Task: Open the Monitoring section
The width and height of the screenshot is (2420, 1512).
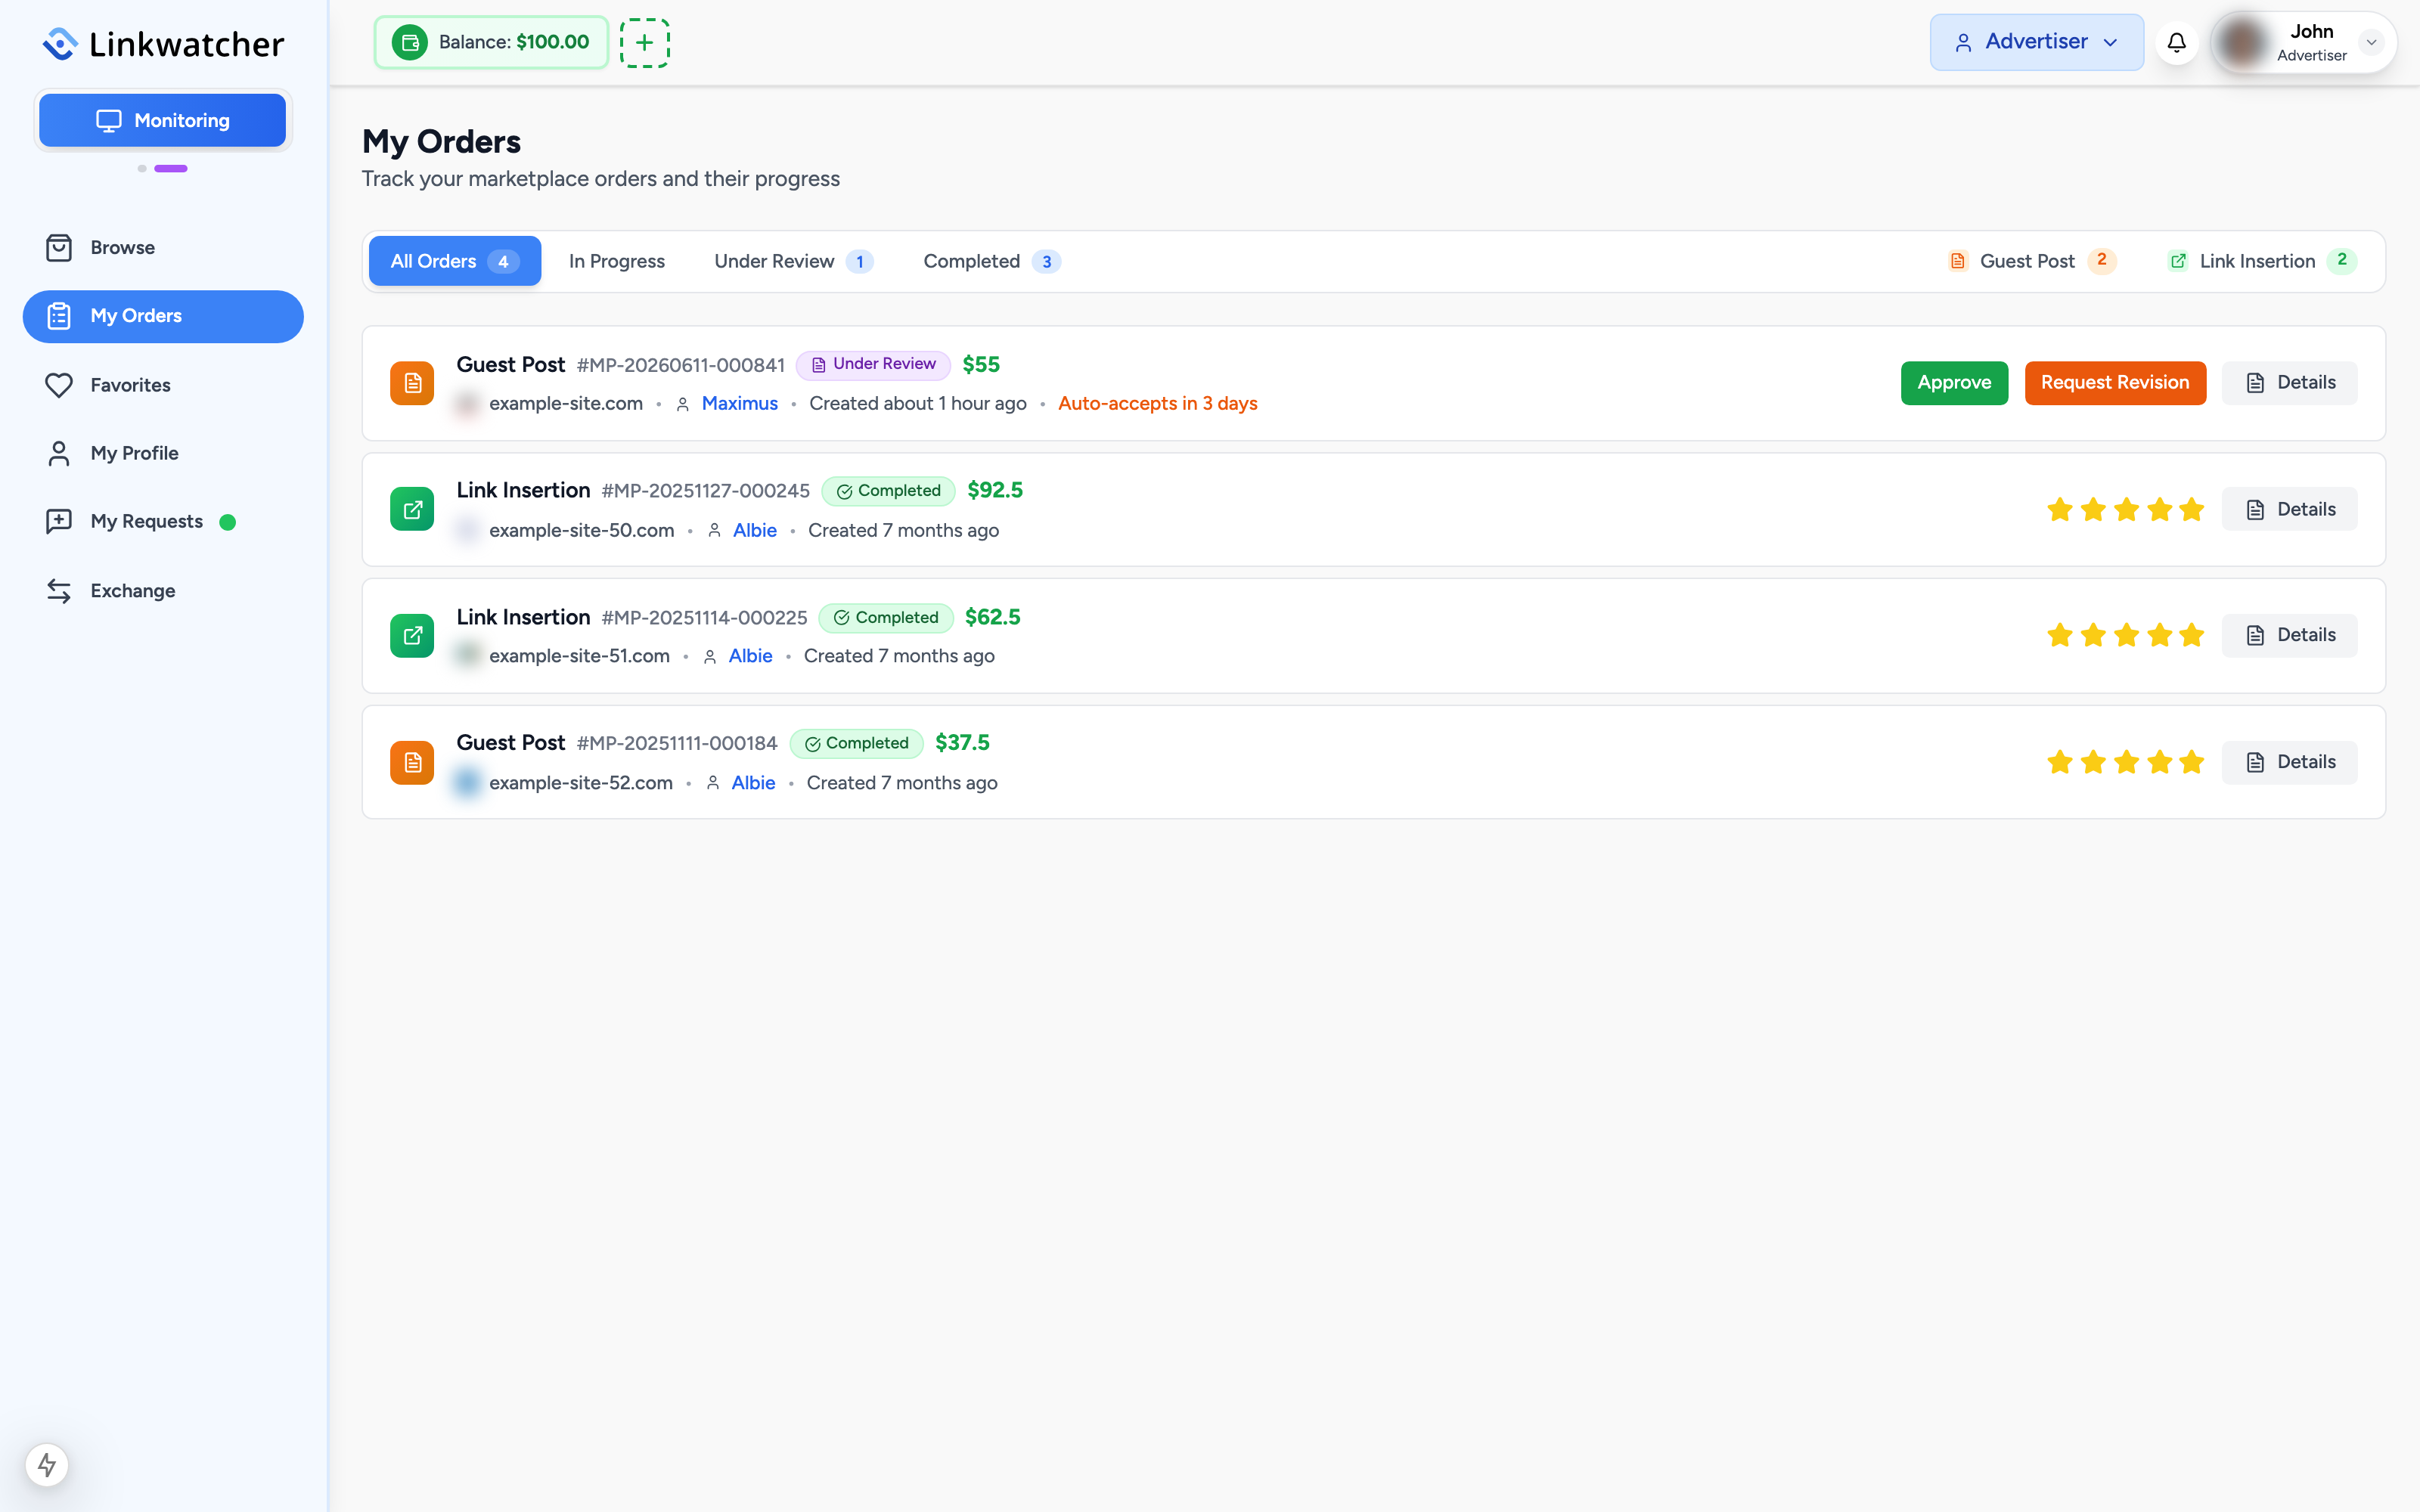Action: (x=163, y=120)
